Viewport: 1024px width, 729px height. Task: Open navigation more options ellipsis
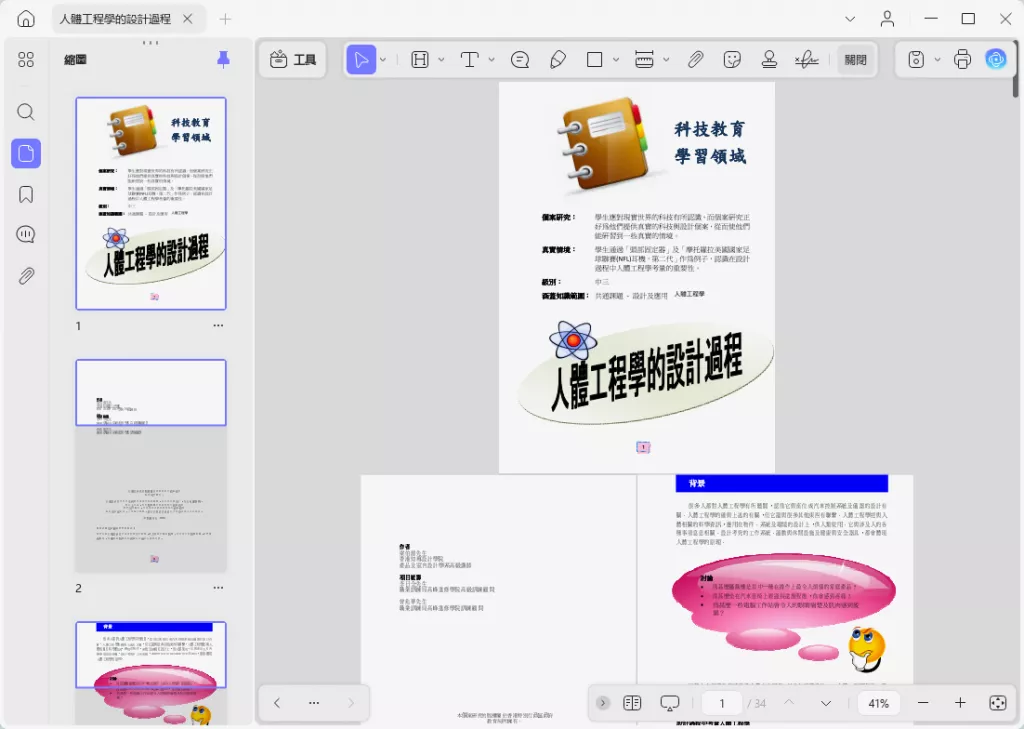pyautogui.click(x=314, y=703)
